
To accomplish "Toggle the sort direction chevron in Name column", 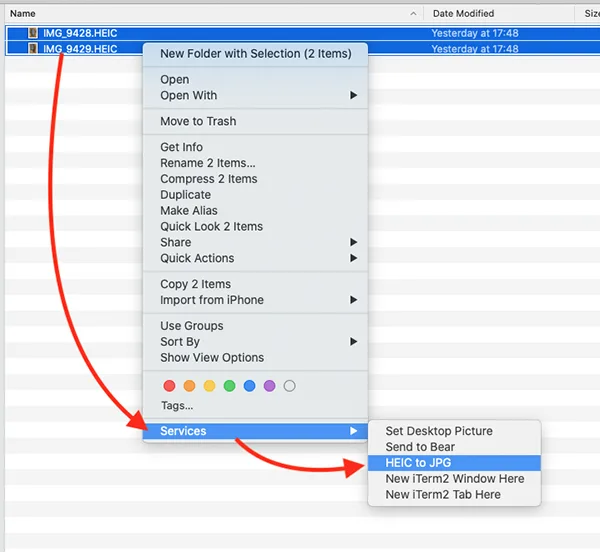I will coord(413,14).
